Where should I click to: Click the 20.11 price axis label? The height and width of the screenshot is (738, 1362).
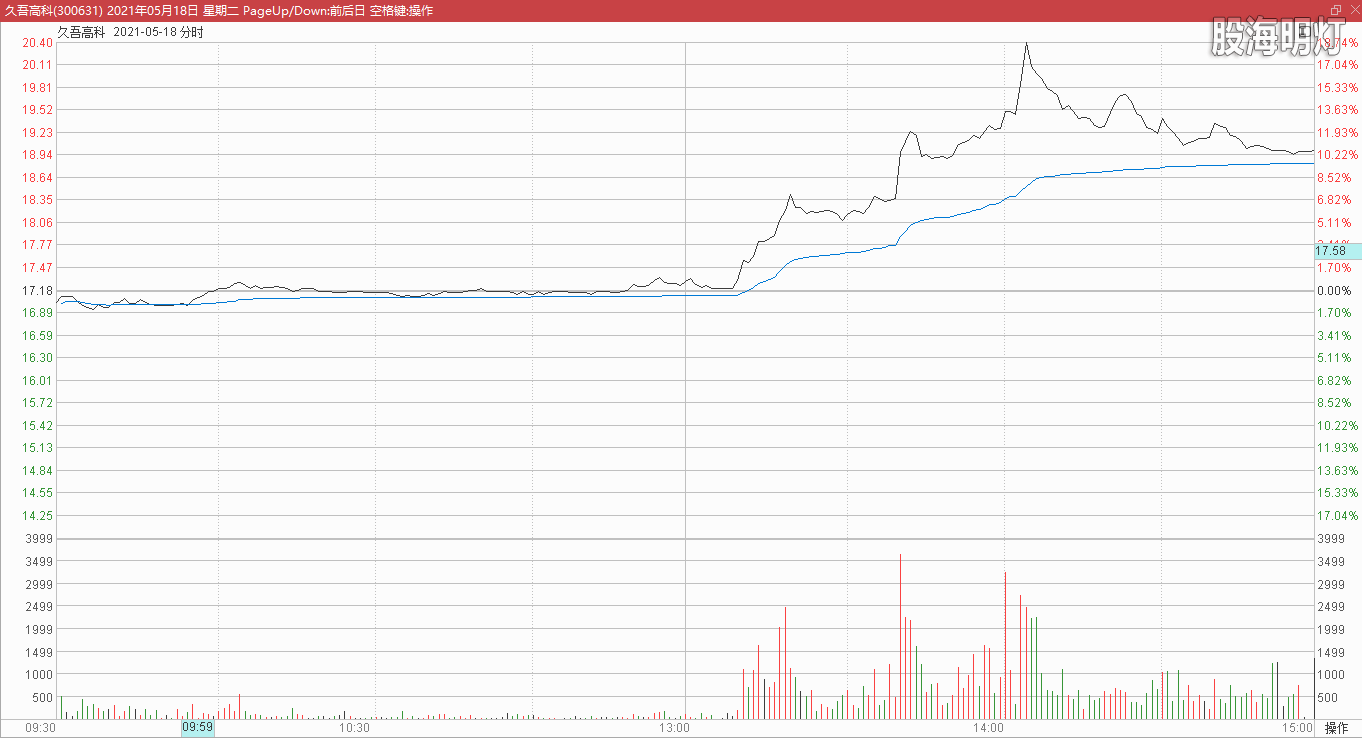tap(38, 65)
